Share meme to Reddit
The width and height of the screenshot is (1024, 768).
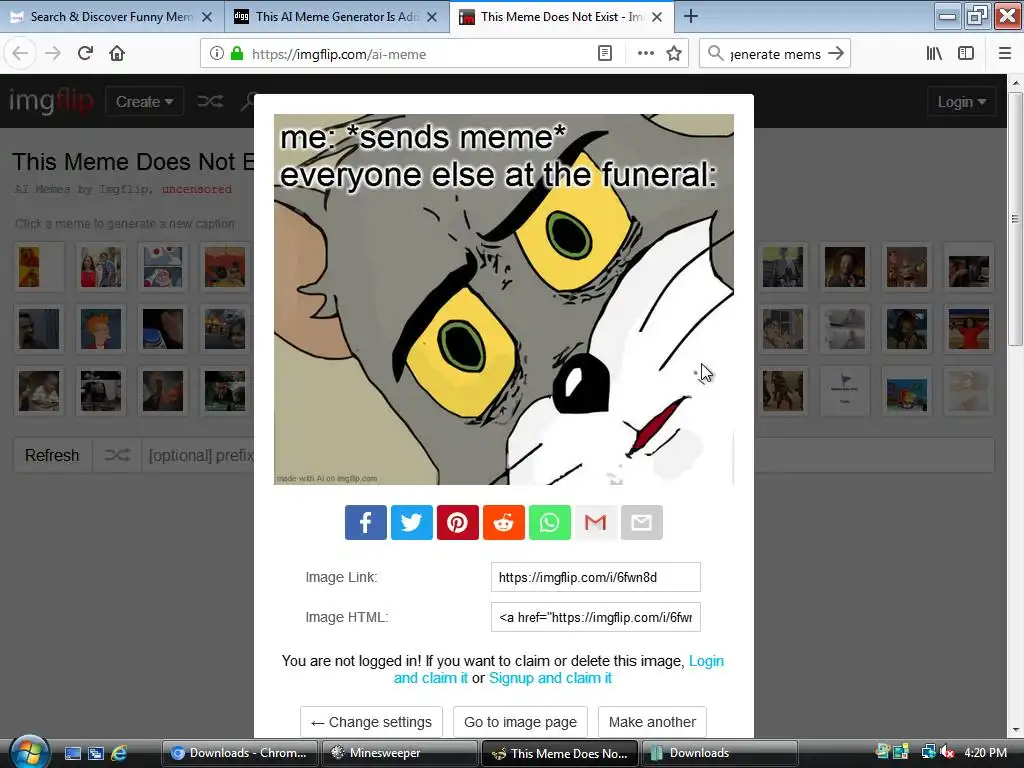[504, 522]
